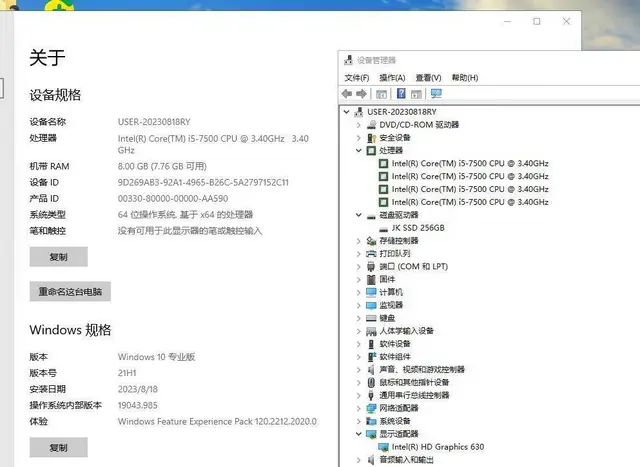Viewport: 640px width, 467px height.
Task: Click the 固件 firmware icon
Action: click(371, 280)
